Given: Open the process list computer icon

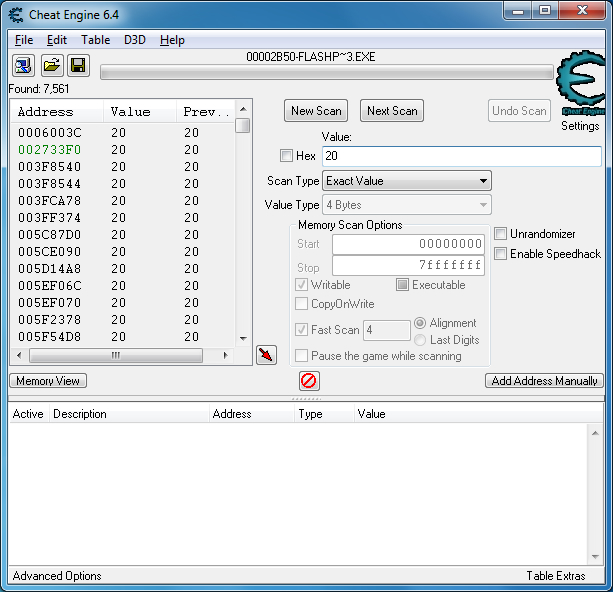Looking at the screenshot, I should click(x=23, y=65).
